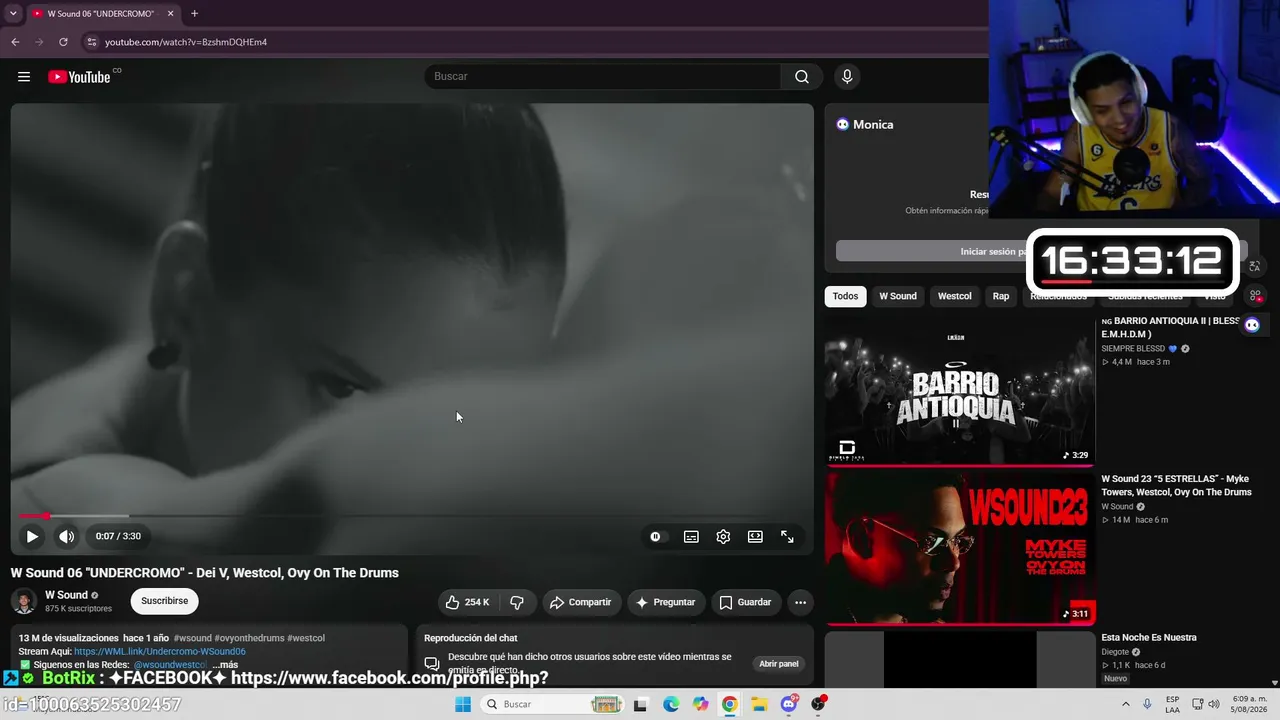The width and height of the screenshot is (1280, 720).
Task: Open the W Sound channel name link
Action: point(67,595)
